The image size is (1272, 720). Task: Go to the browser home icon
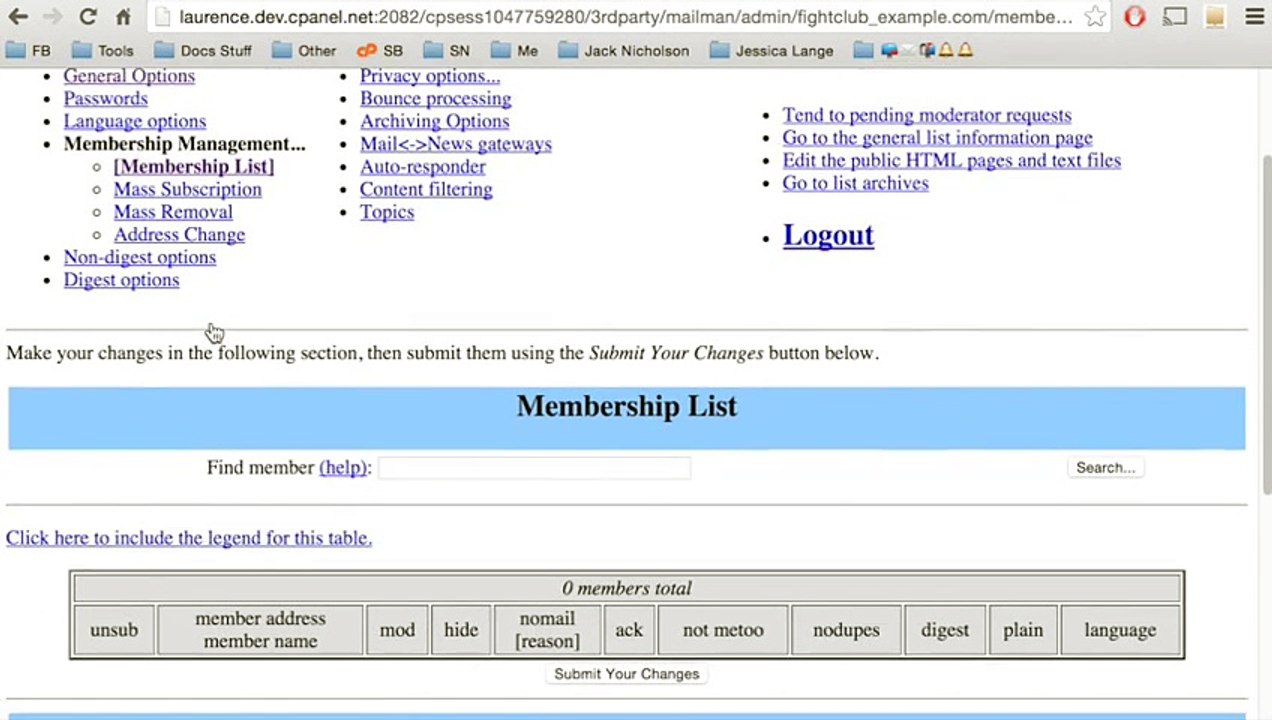tap(123, 17)
